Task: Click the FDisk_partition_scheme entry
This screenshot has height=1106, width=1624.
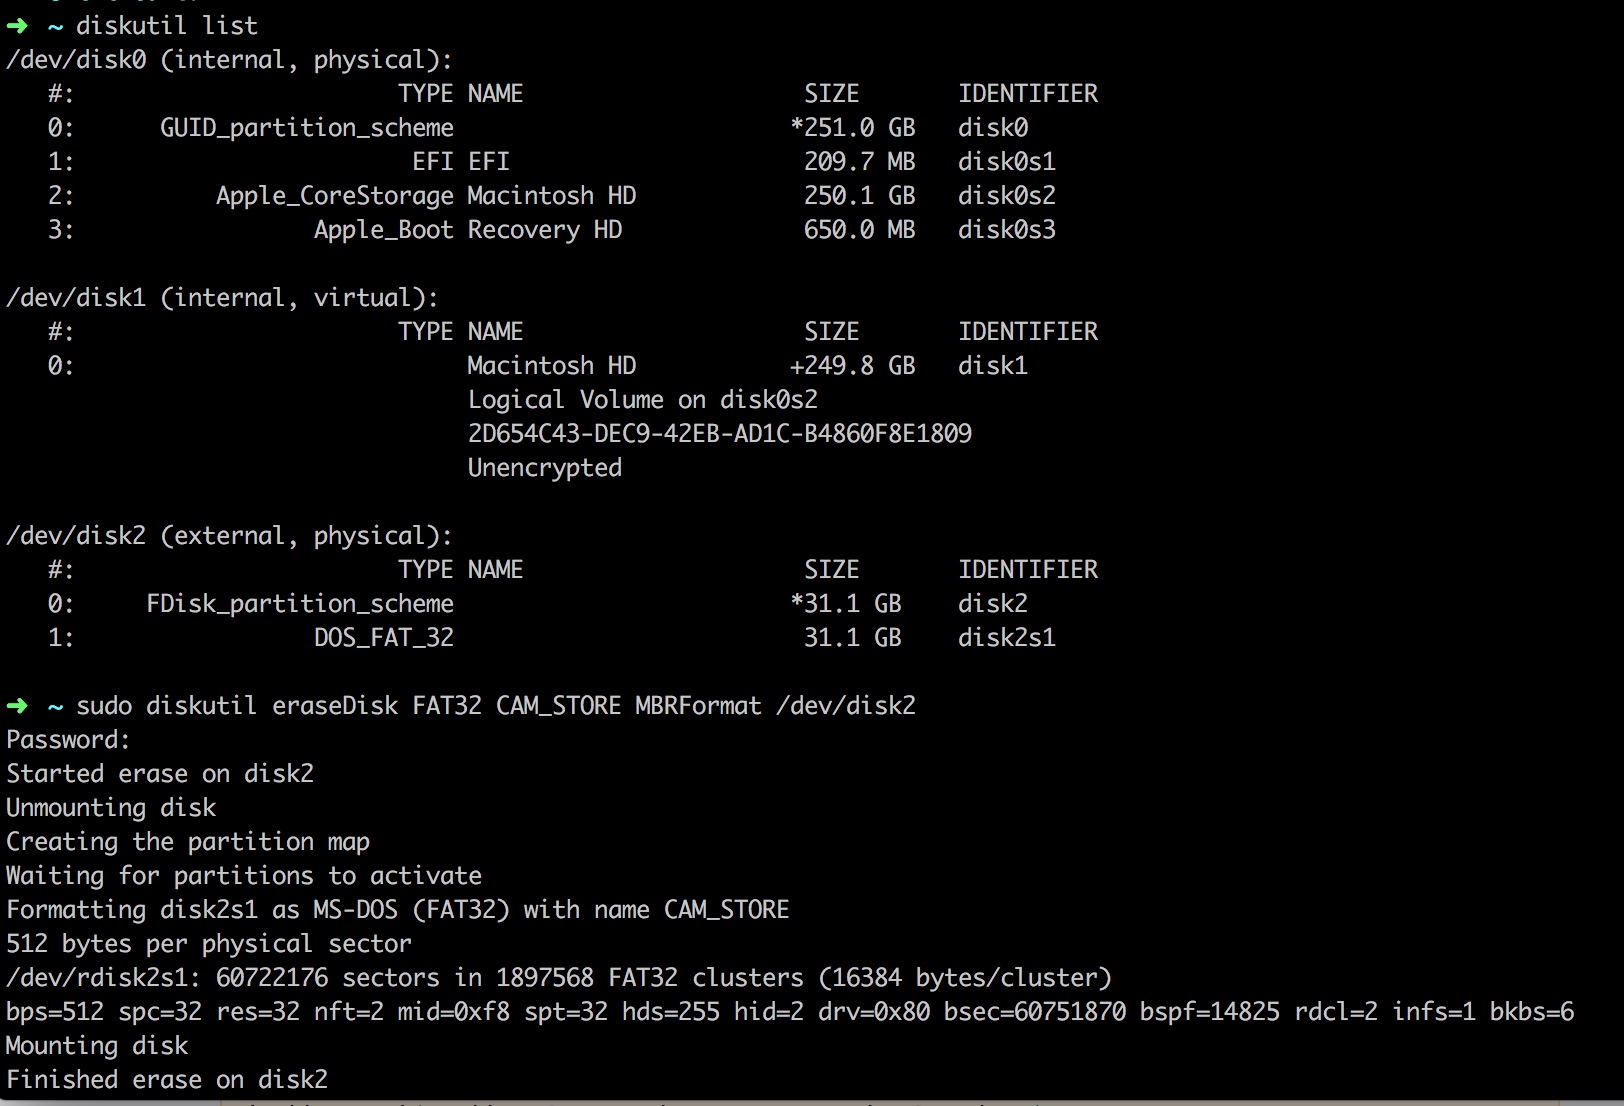Action: tap(300, 604)
